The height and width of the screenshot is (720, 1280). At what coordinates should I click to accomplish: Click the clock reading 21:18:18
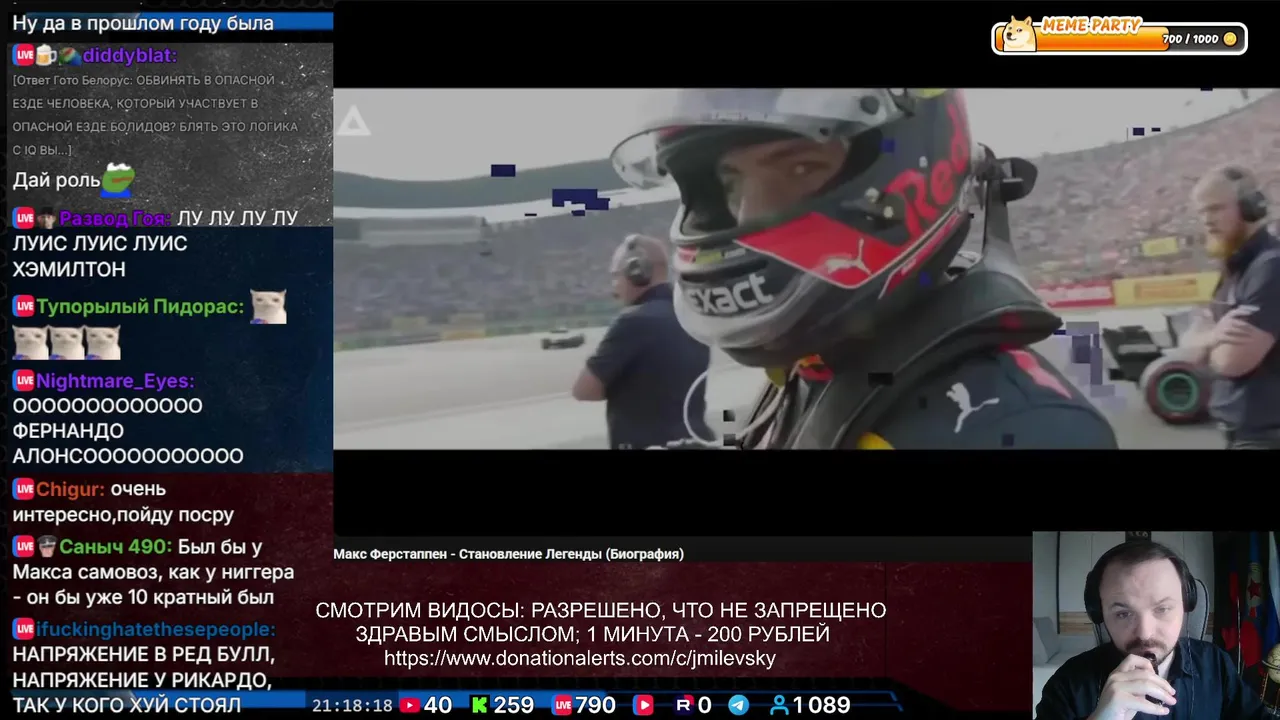352,705
